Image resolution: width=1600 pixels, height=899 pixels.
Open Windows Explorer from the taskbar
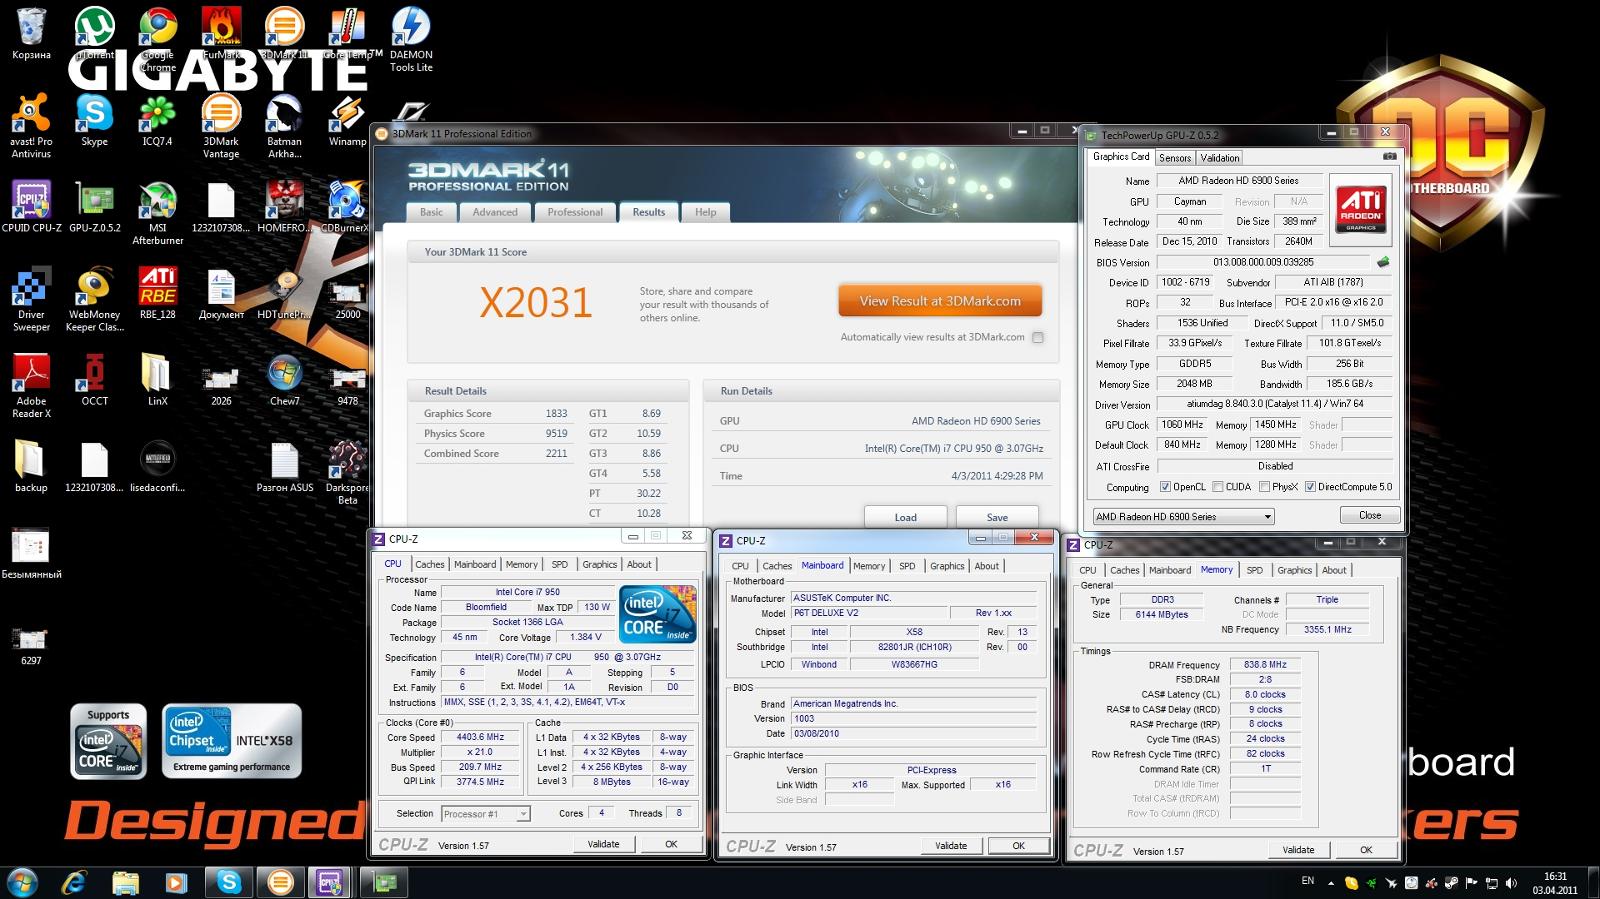[125, 882]
